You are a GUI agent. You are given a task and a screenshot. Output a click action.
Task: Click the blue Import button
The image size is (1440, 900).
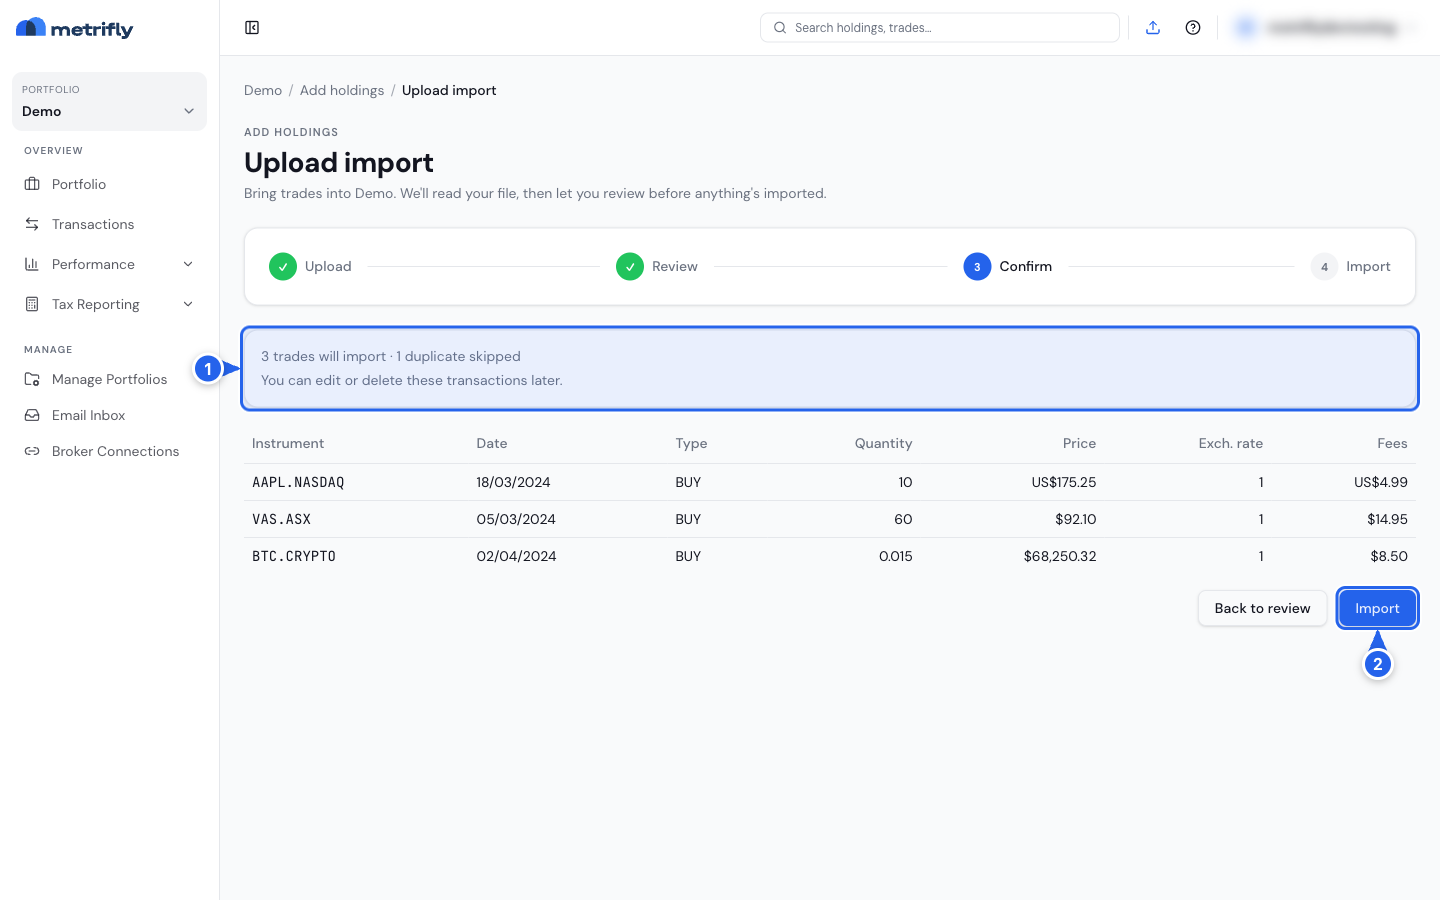point(1377,608)
